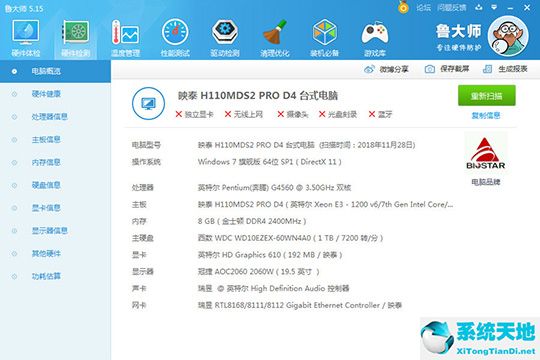
Task: Open 温度管理 temperature management
Action: click(125, 38)
